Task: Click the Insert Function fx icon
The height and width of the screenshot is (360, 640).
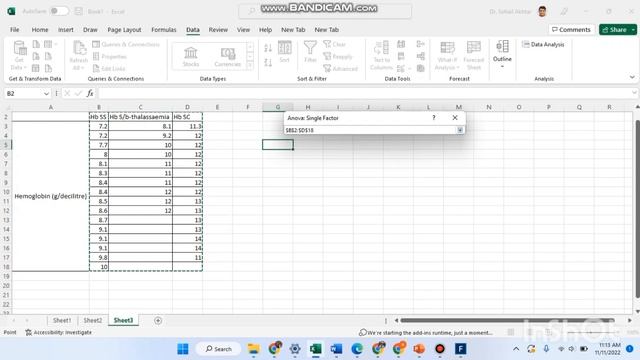Action: [90, 94]
